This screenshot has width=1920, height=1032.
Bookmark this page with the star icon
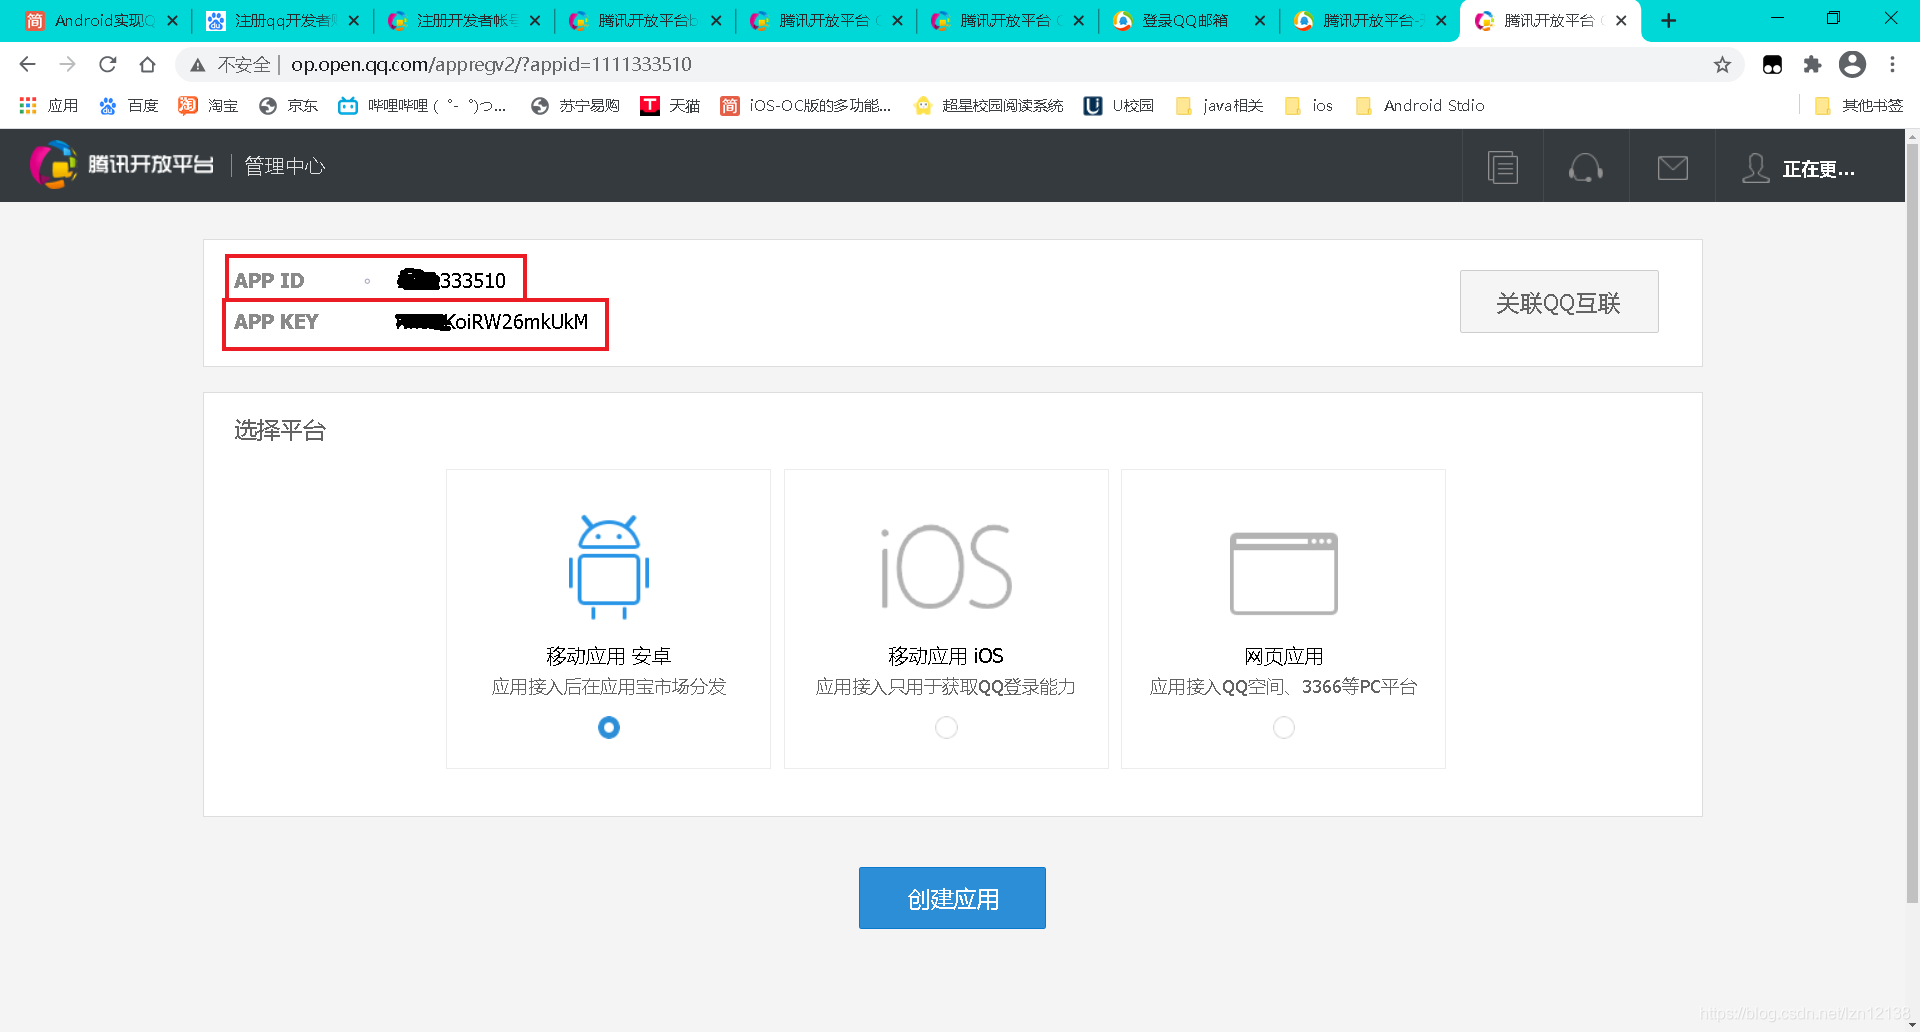pyautogui.click(x=1722, y=64)
